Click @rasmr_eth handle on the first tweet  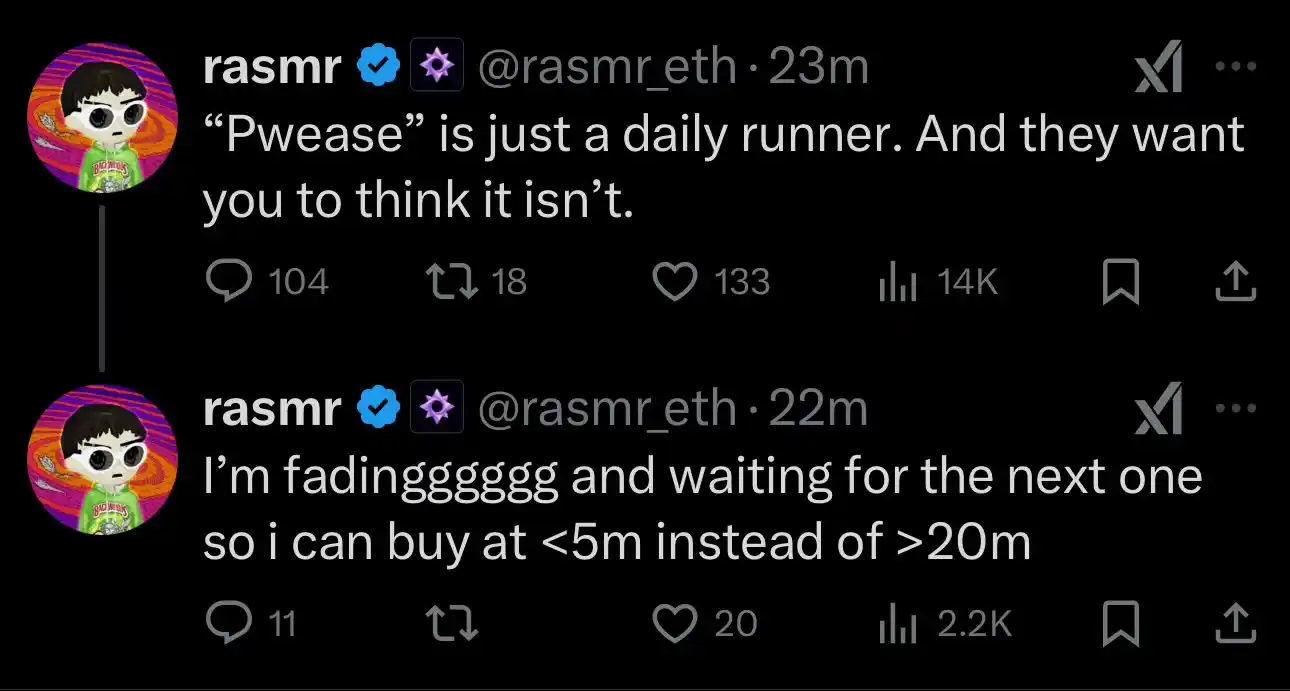click(x=608, y=67)
